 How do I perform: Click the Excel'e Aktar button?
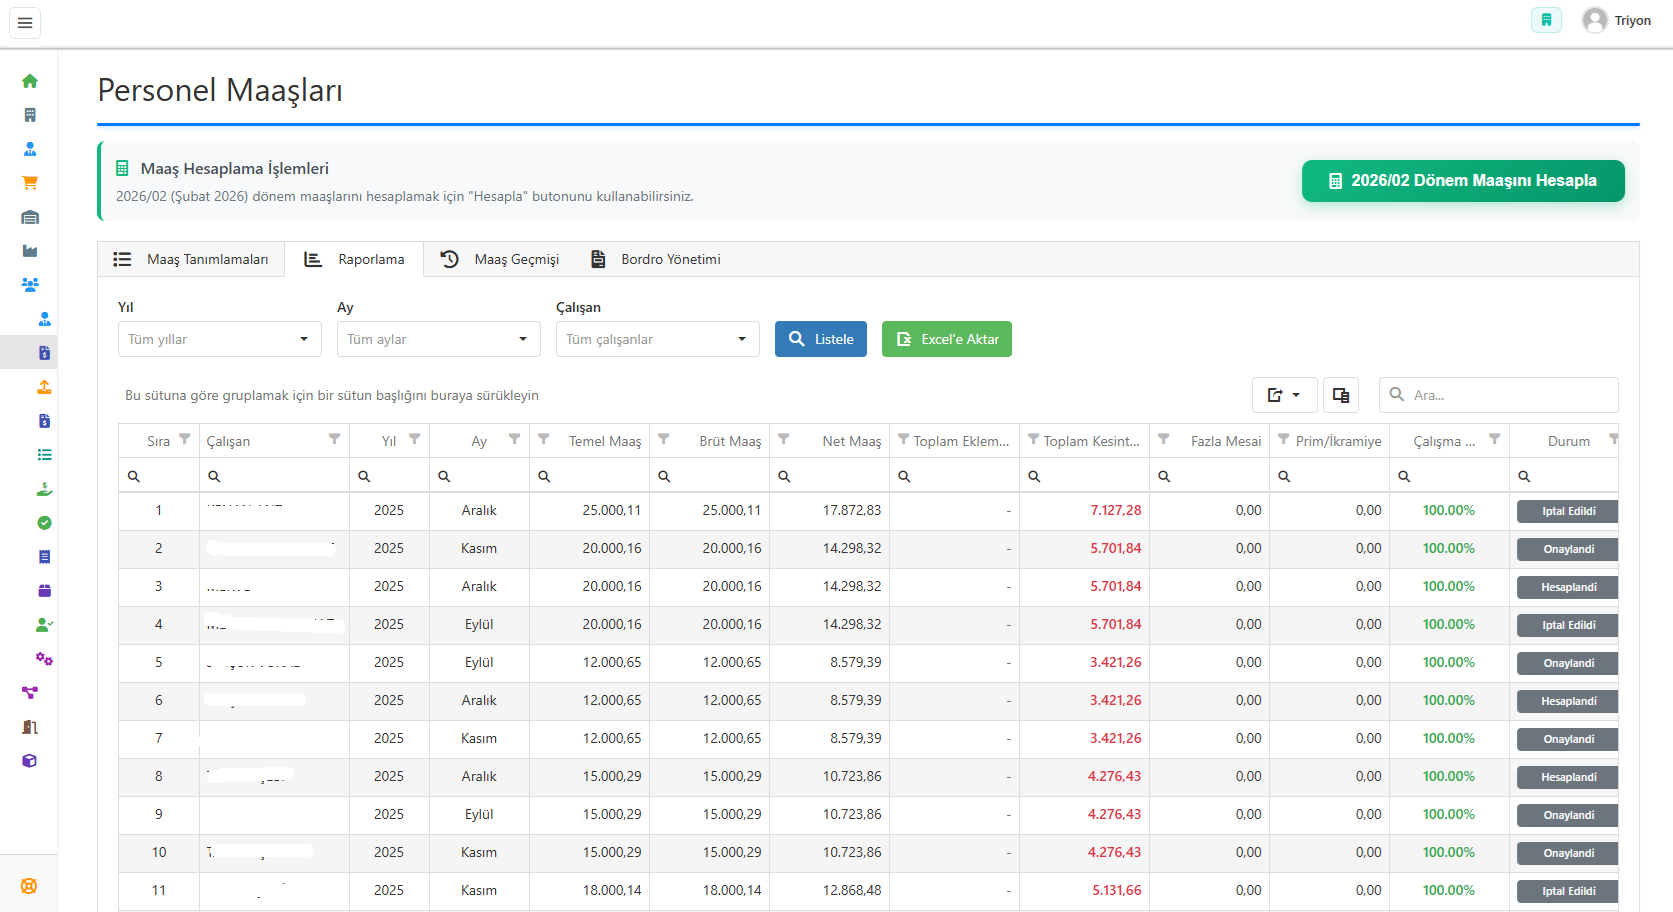(946, 339)
